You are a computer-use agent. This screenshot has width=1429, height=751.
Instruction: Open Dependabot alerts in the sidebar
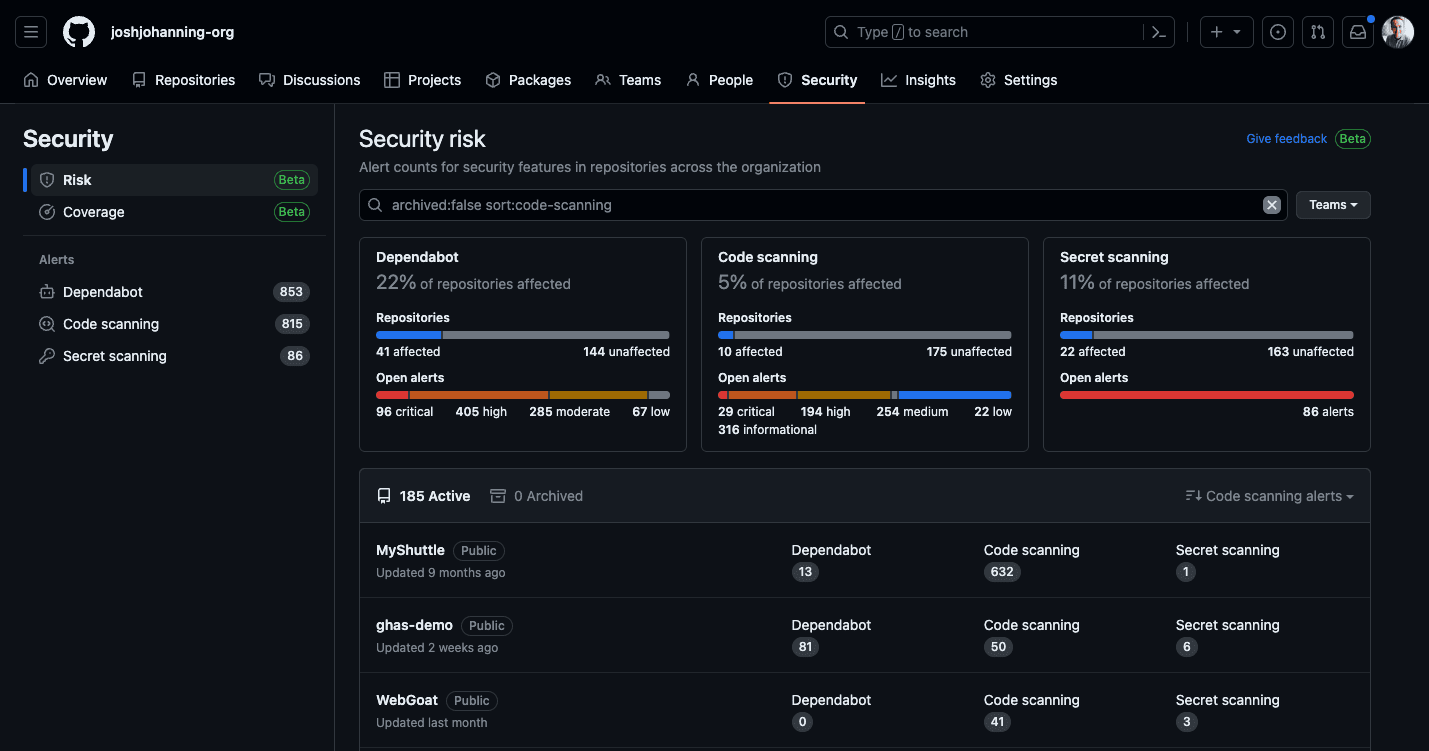[x=103, y=292]
